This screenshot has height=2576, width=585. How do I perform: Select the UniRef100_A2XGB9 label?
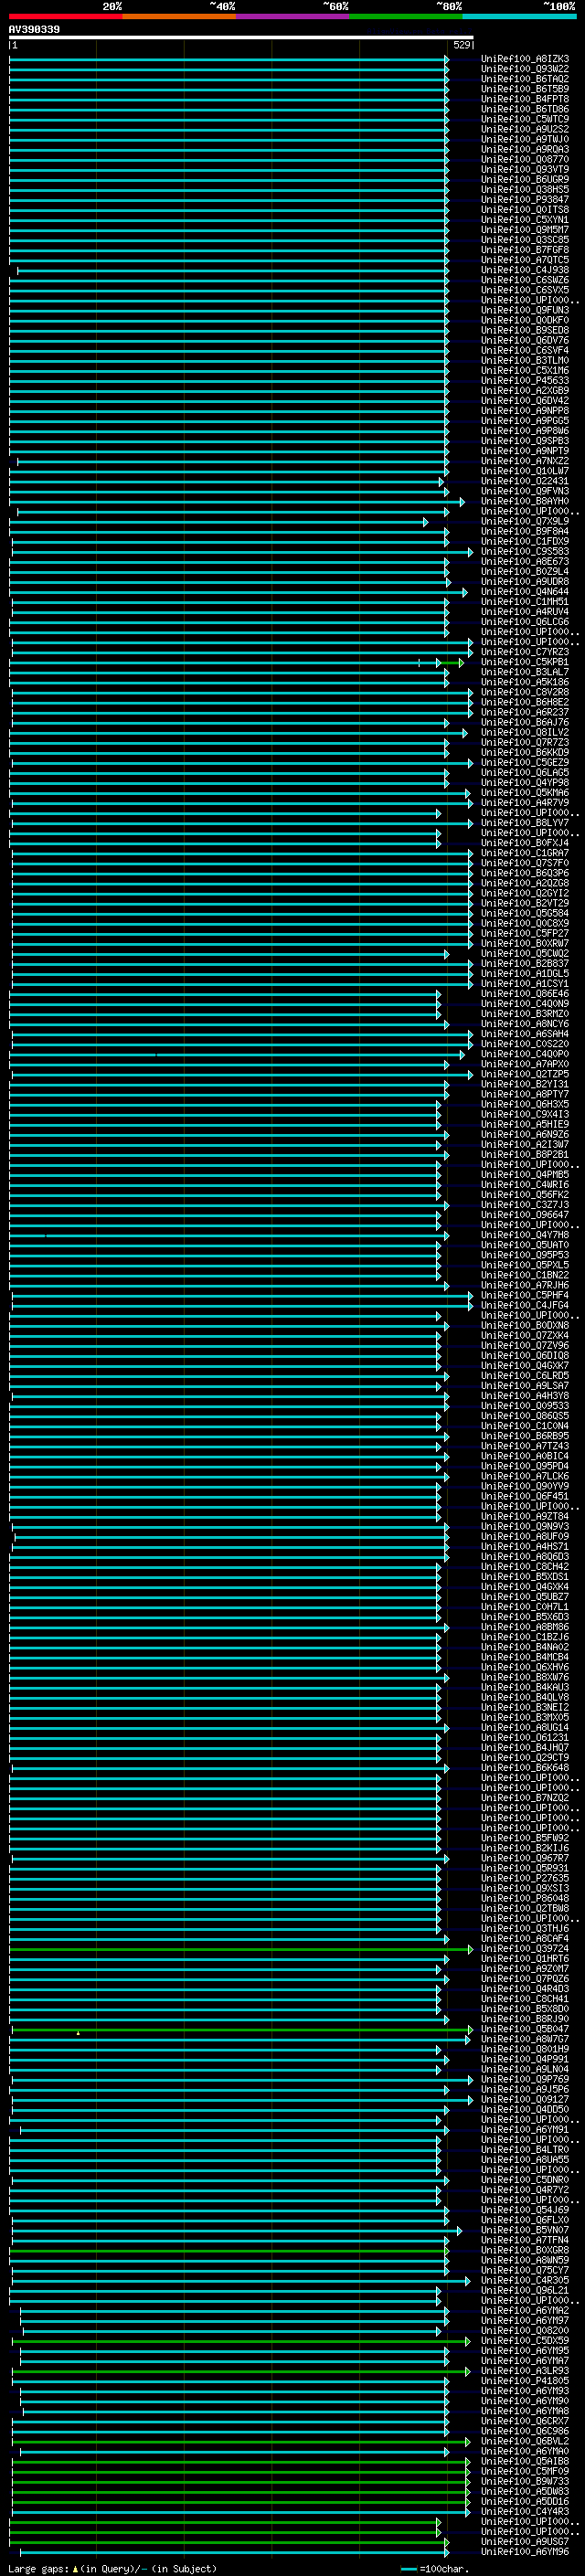(x=525, y=391)
